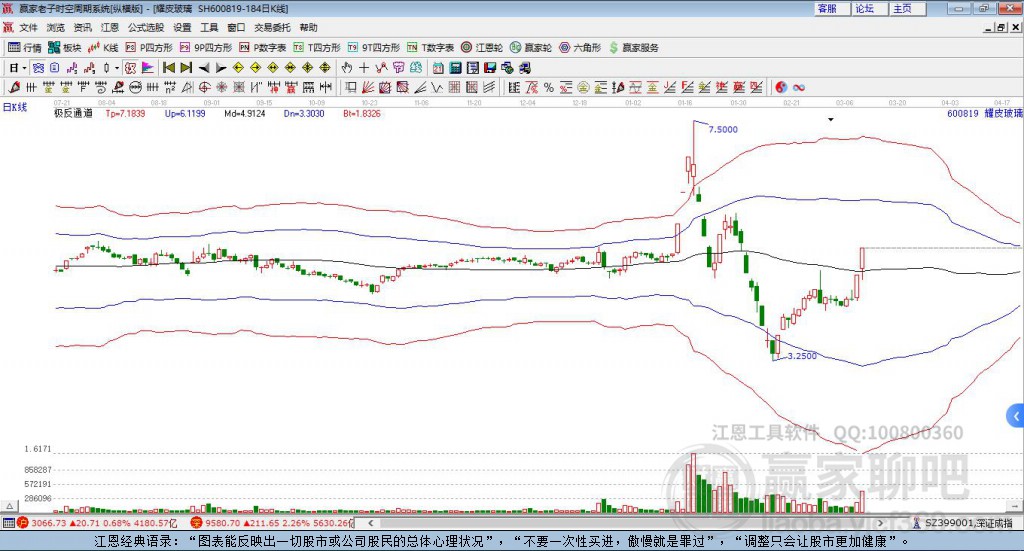Open the 六角形 hexagon tool
This screenshot has width=1024, height=551.
pyautogui.click(x=580, y=48)
